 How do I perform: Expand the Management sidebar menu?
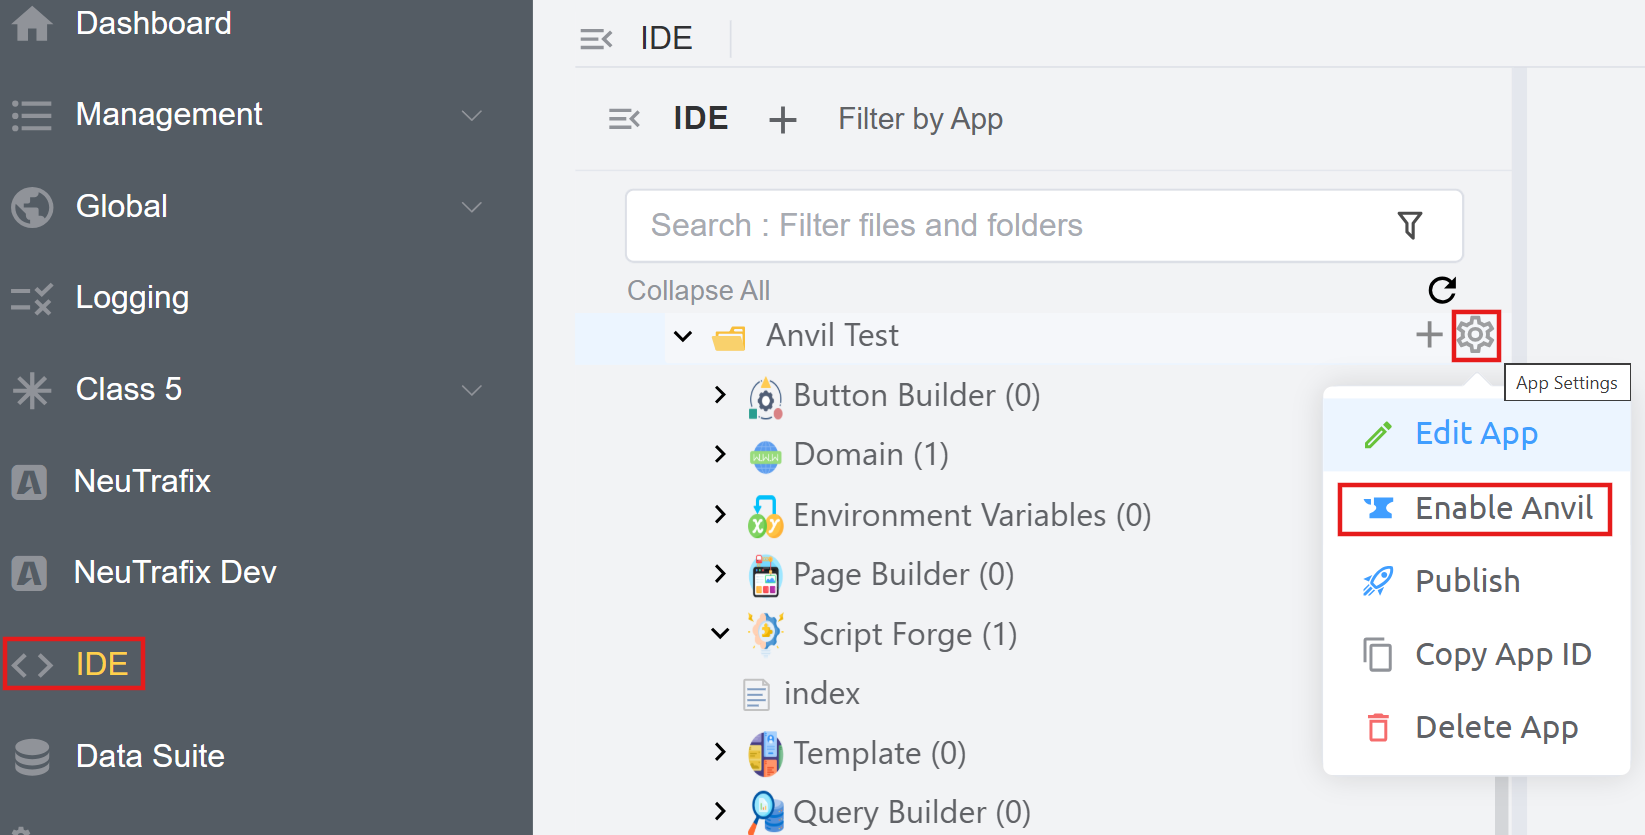[x=471, y=115]
